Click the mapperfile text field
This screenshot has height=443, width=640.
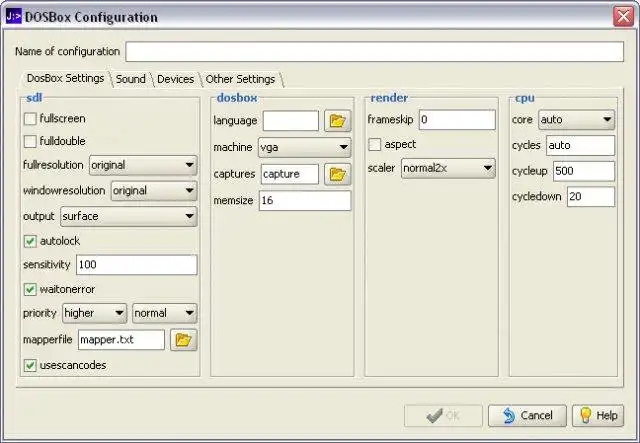pos(121,340)
